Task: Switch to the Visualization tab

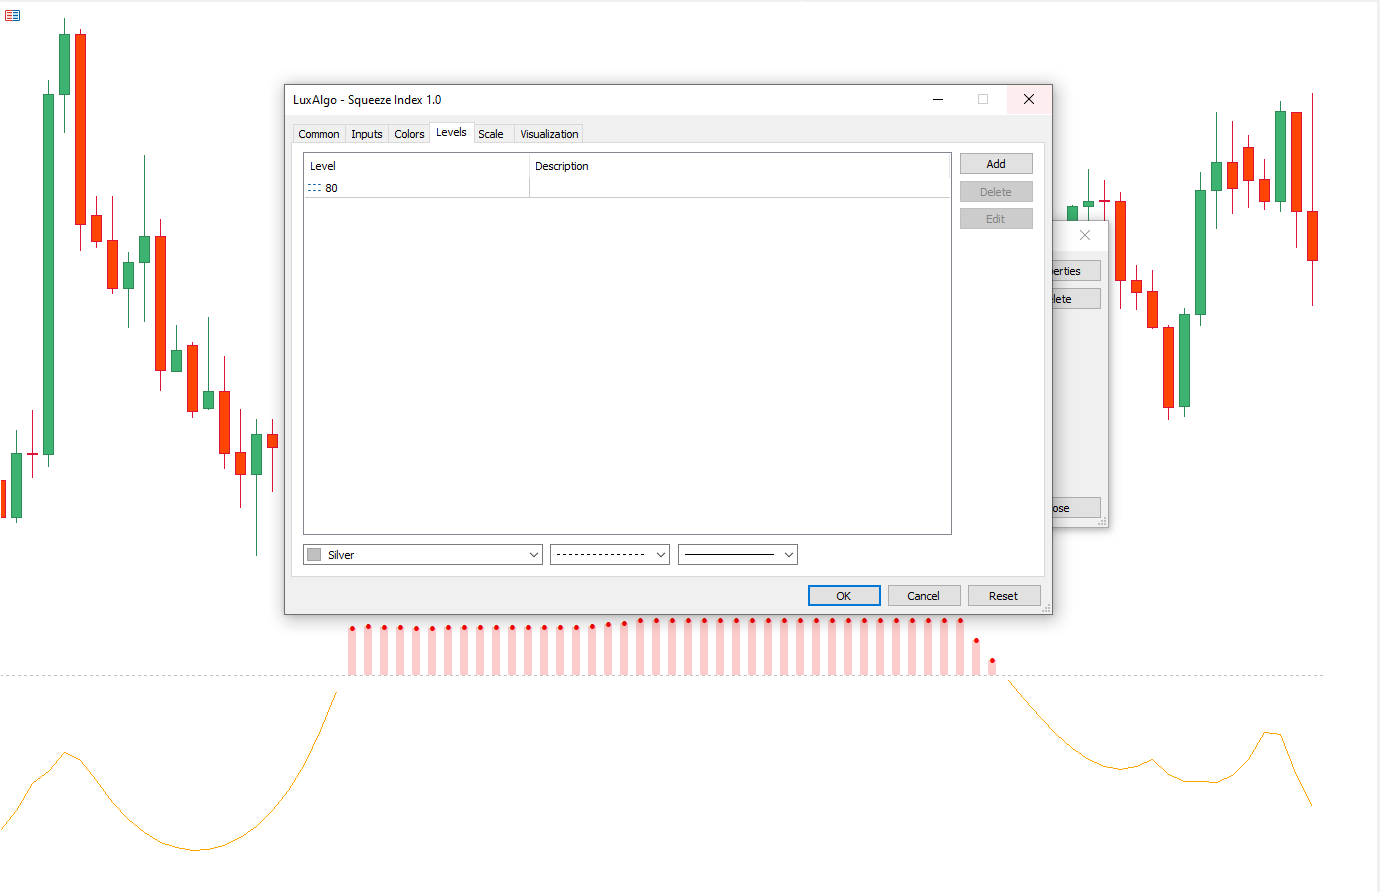Action: coord(549,134)
